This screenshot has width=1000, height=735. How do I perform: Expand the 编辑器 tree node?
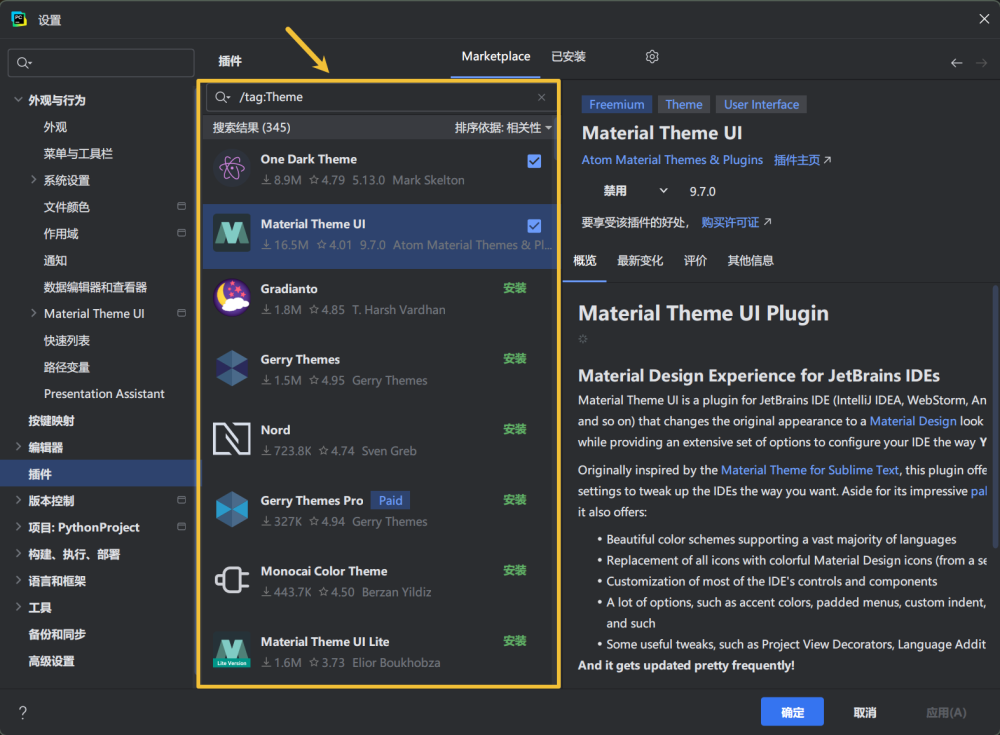(19, 447)
